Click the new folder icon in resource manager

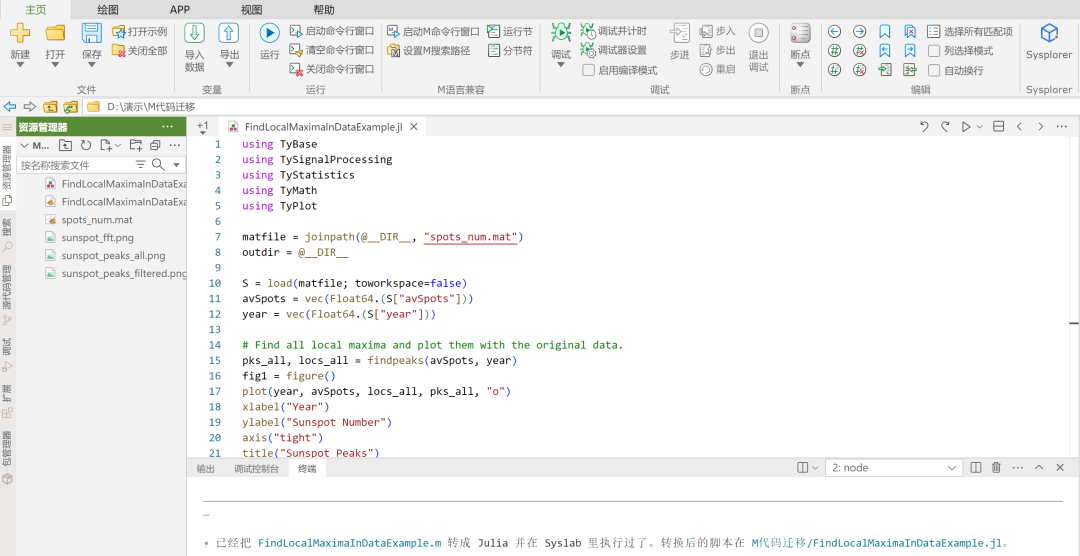(136, 145)
